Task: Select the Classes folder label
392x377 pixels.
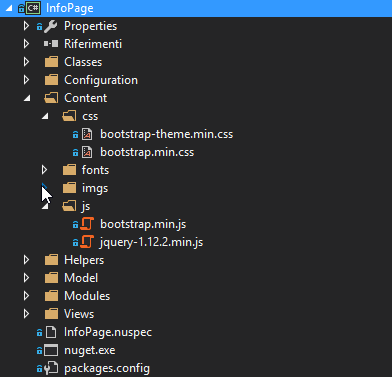Action: click(x=83, y=62)
